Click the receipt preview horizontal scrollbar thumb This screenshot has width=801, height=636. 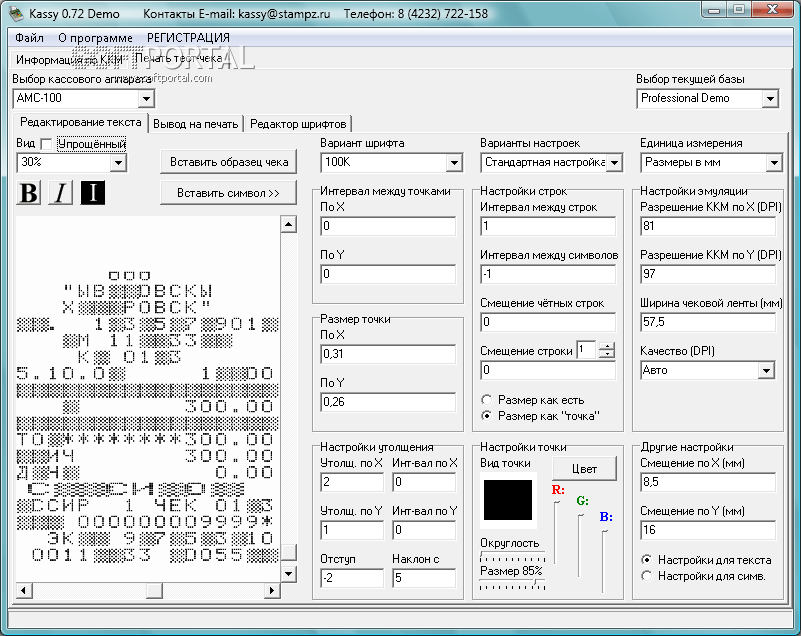point(154,591)
